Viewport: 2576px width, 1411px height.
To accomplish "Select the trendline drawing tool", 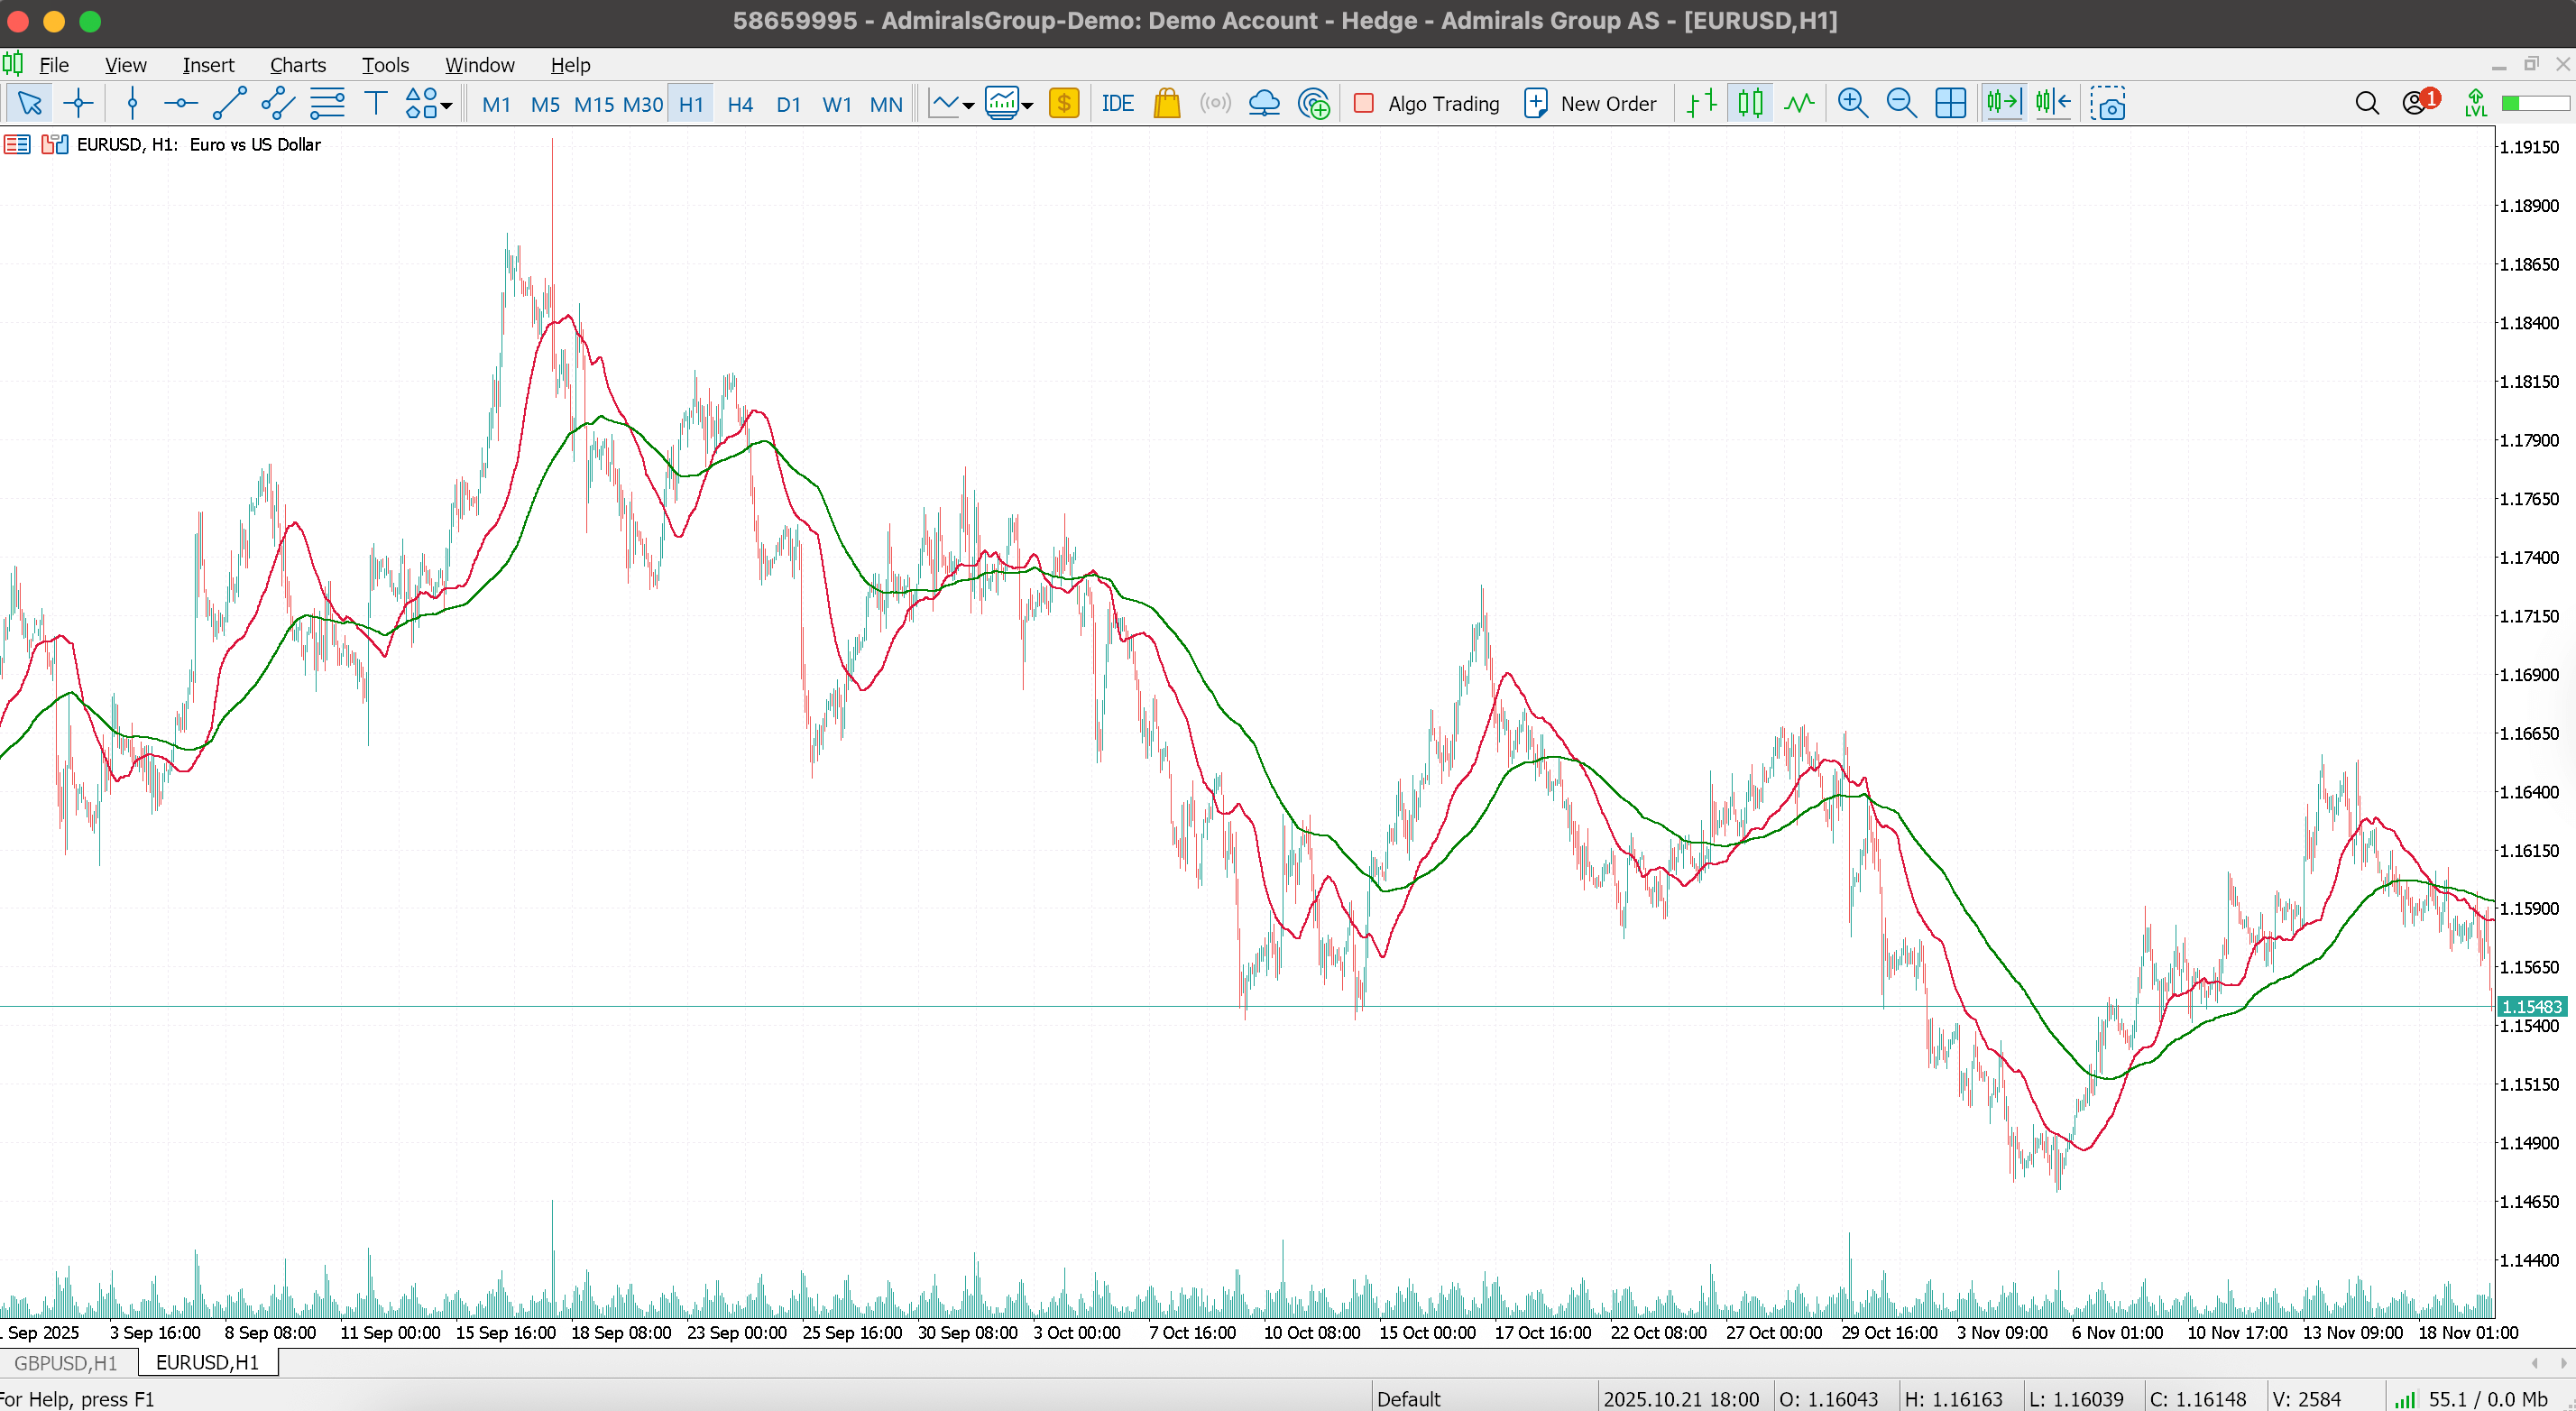I will pos(230,103).
